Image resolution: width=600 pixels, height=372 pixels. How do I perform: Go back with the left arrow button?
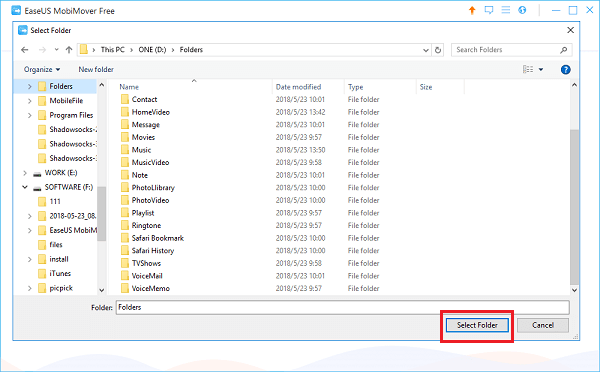[25, 50]
